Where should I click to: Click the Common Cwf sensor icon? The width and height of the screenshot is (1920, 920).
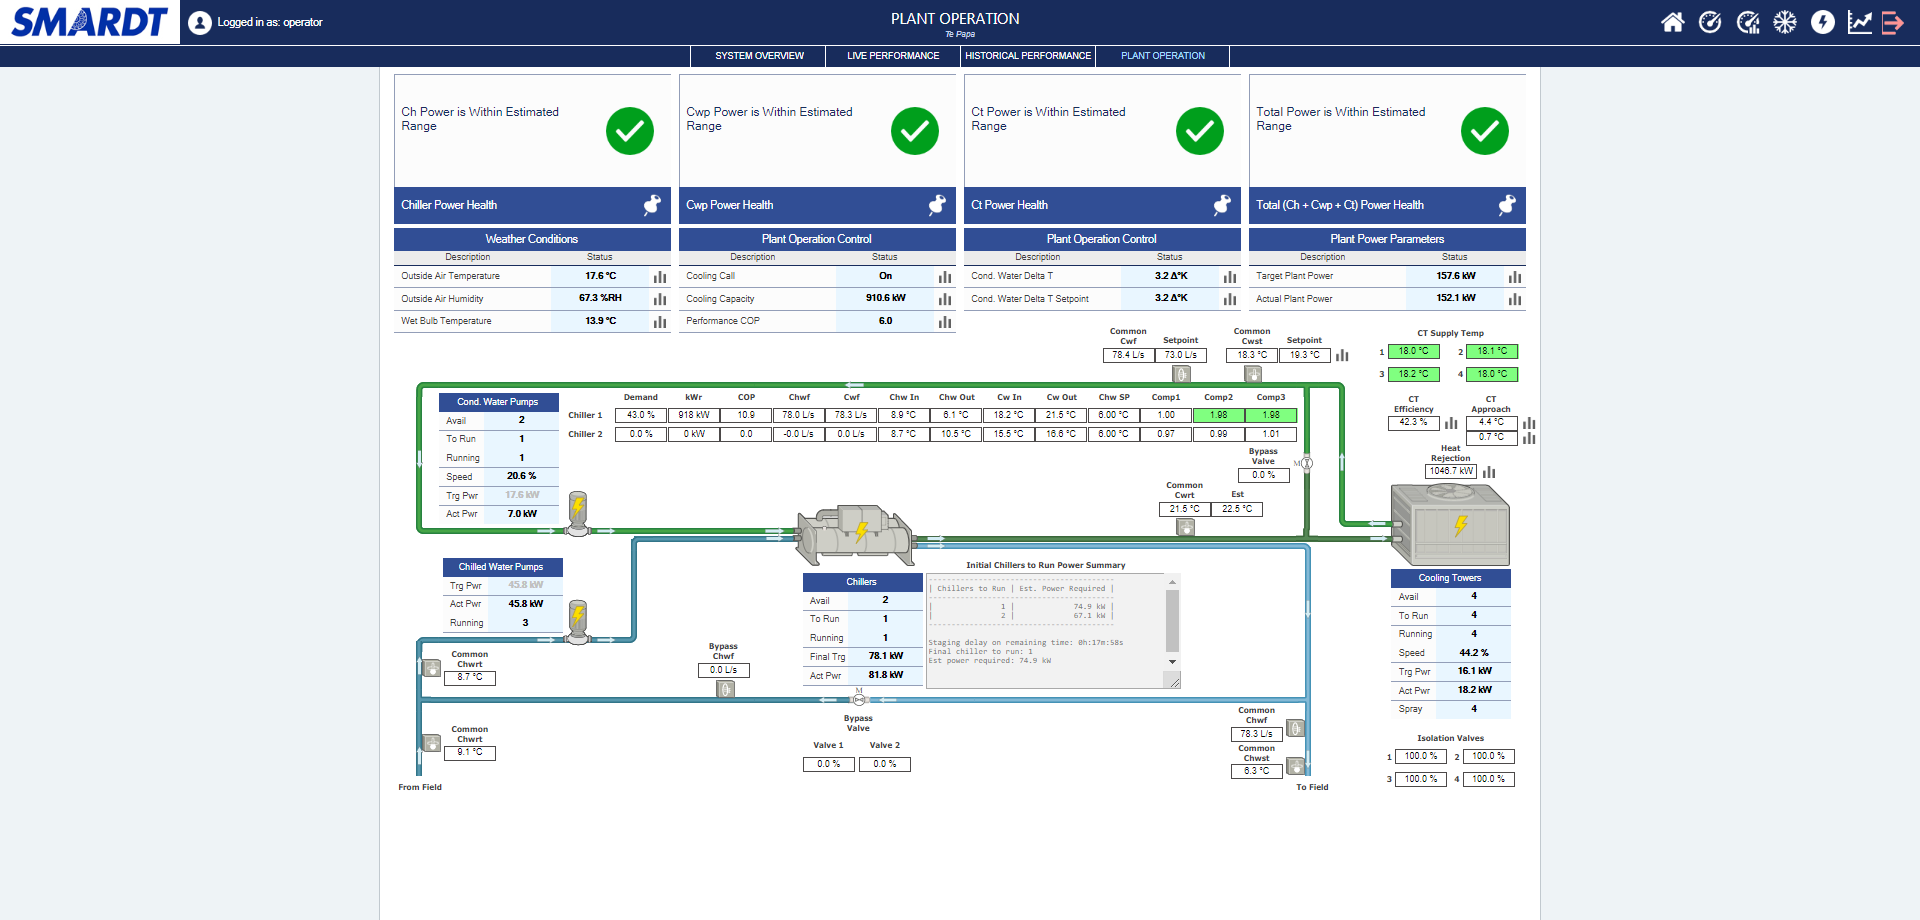tap(1181, 374)
